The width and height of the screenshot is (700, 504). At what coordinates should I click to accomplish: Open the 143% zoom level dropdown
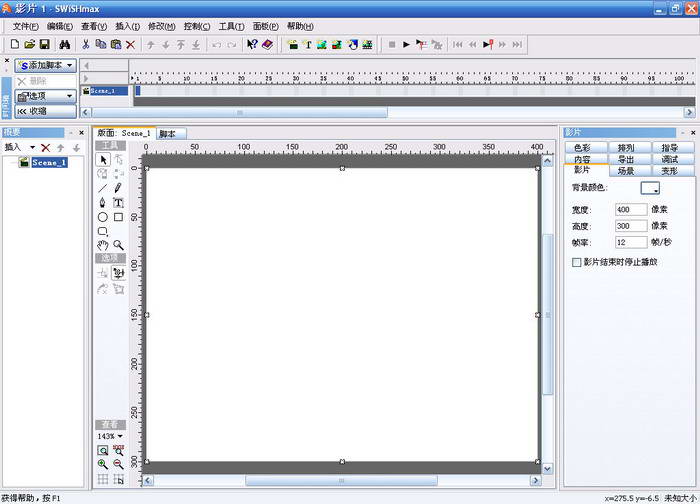tap(110, 436)
